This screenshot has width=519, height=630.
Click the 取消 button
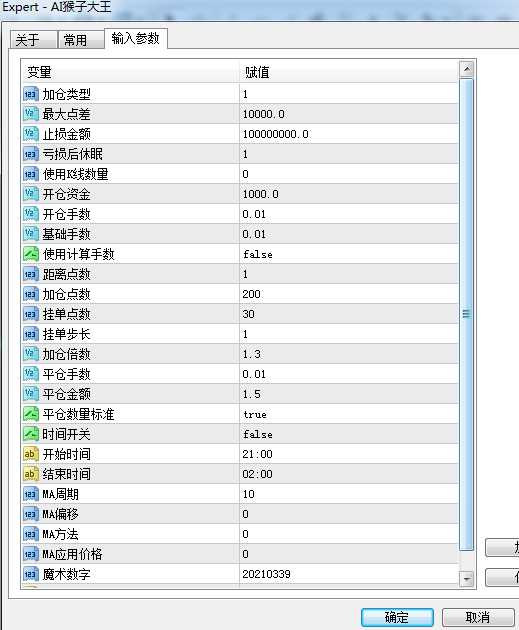click(x=478, y=617)
